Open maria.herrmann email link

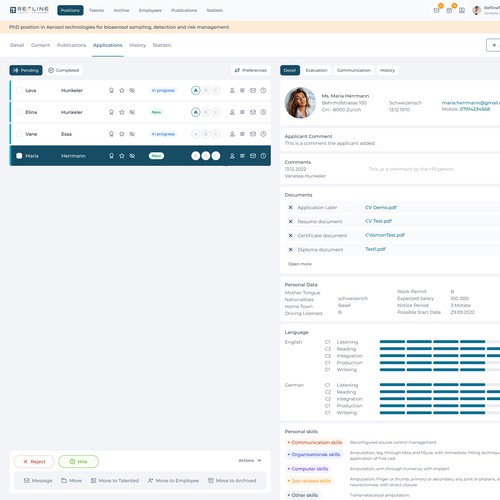point(471,103)
